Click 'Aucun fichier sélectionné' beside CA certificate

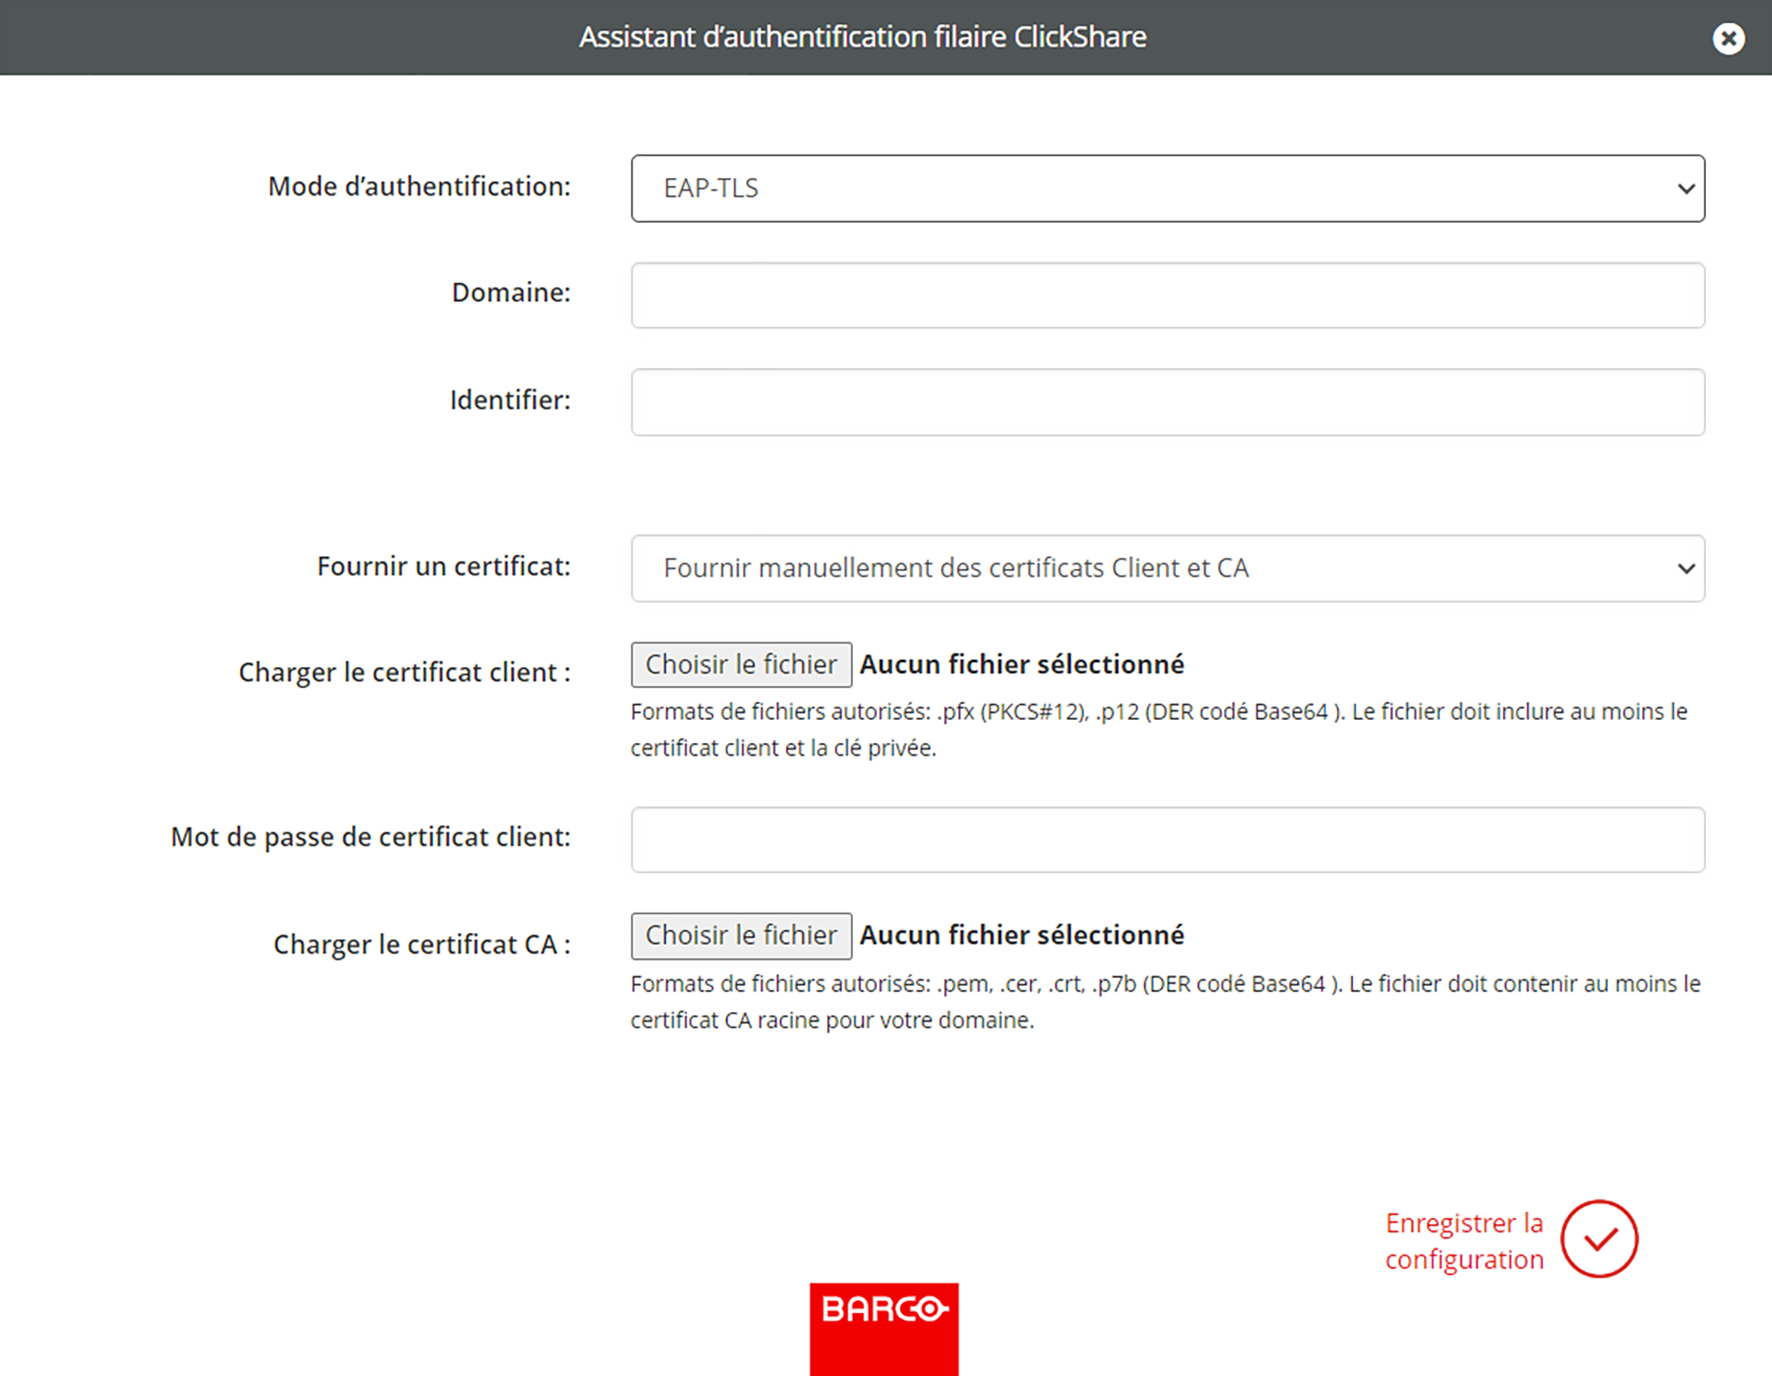point(1022,934)
